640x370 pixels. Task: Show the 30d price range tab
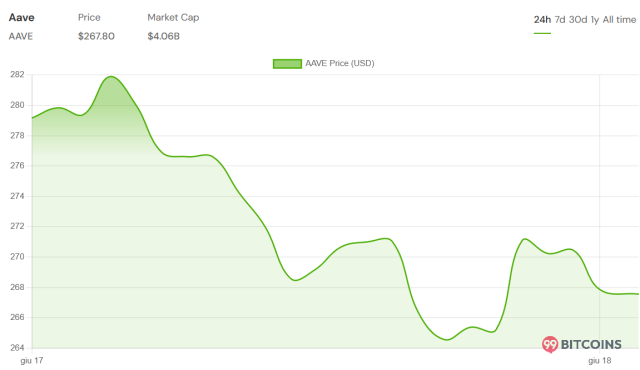(578, 20)
